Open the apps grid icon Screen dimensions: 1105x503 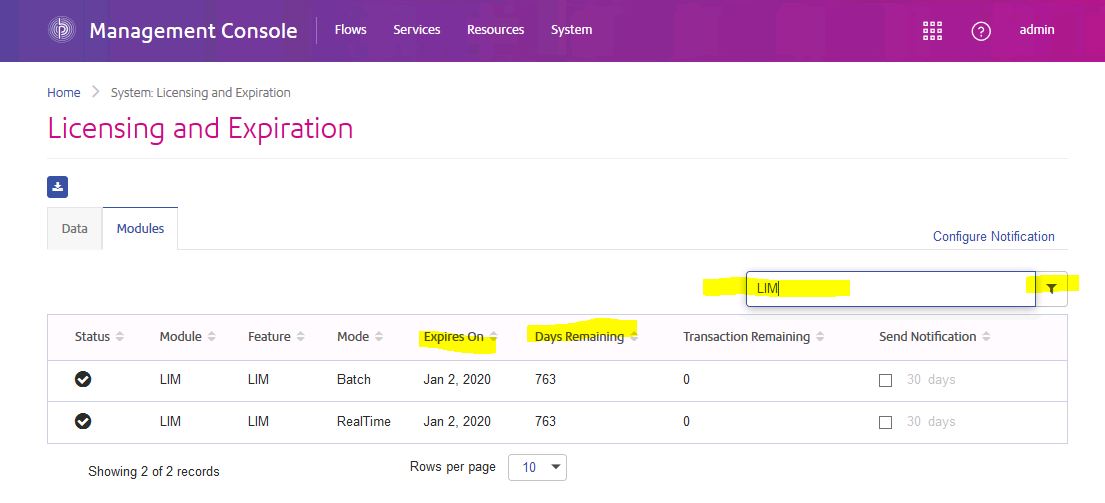coord(932,31)
